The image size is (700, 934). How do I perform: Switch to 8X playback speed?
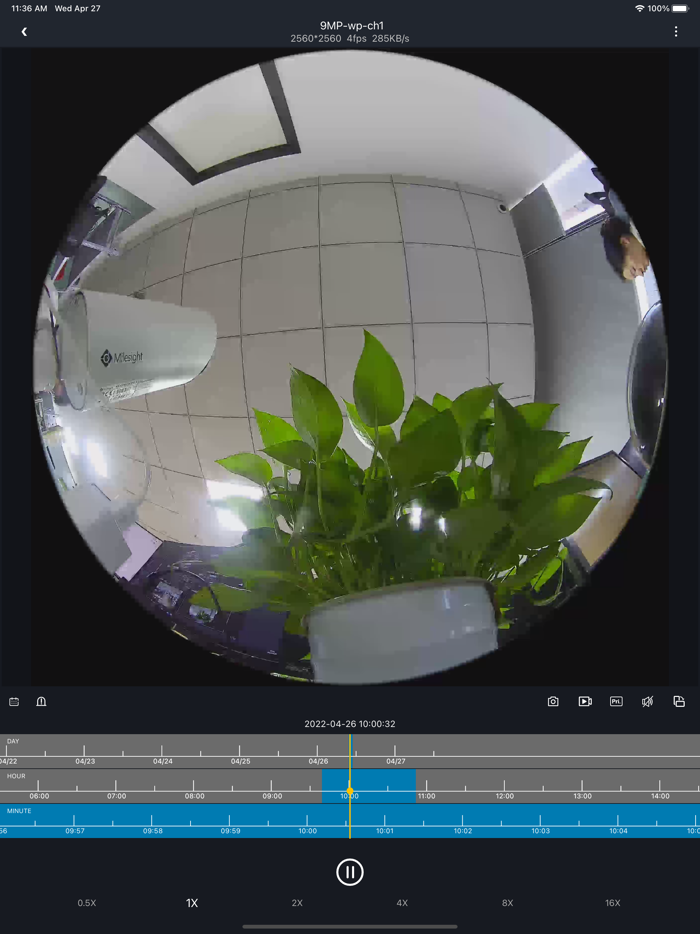click(x=508, y=903)
